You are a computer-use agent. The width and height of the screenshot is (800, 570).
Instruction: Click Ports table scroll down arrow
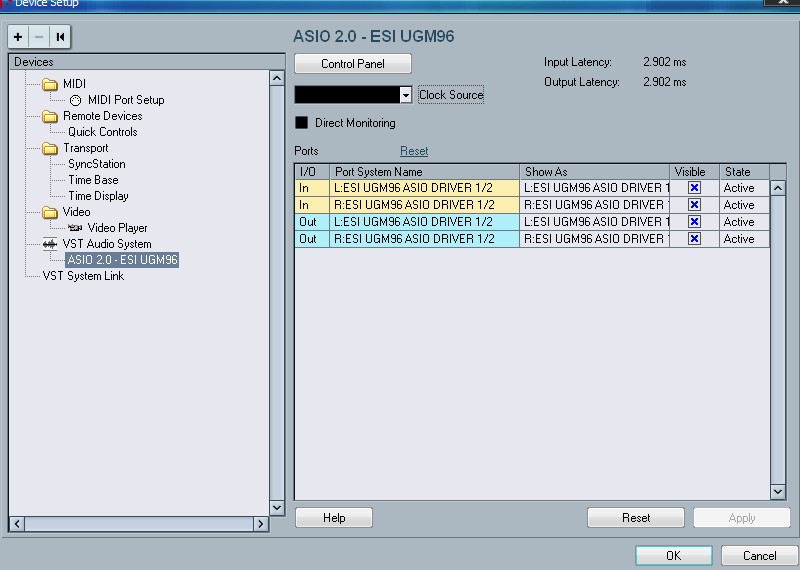778,492
